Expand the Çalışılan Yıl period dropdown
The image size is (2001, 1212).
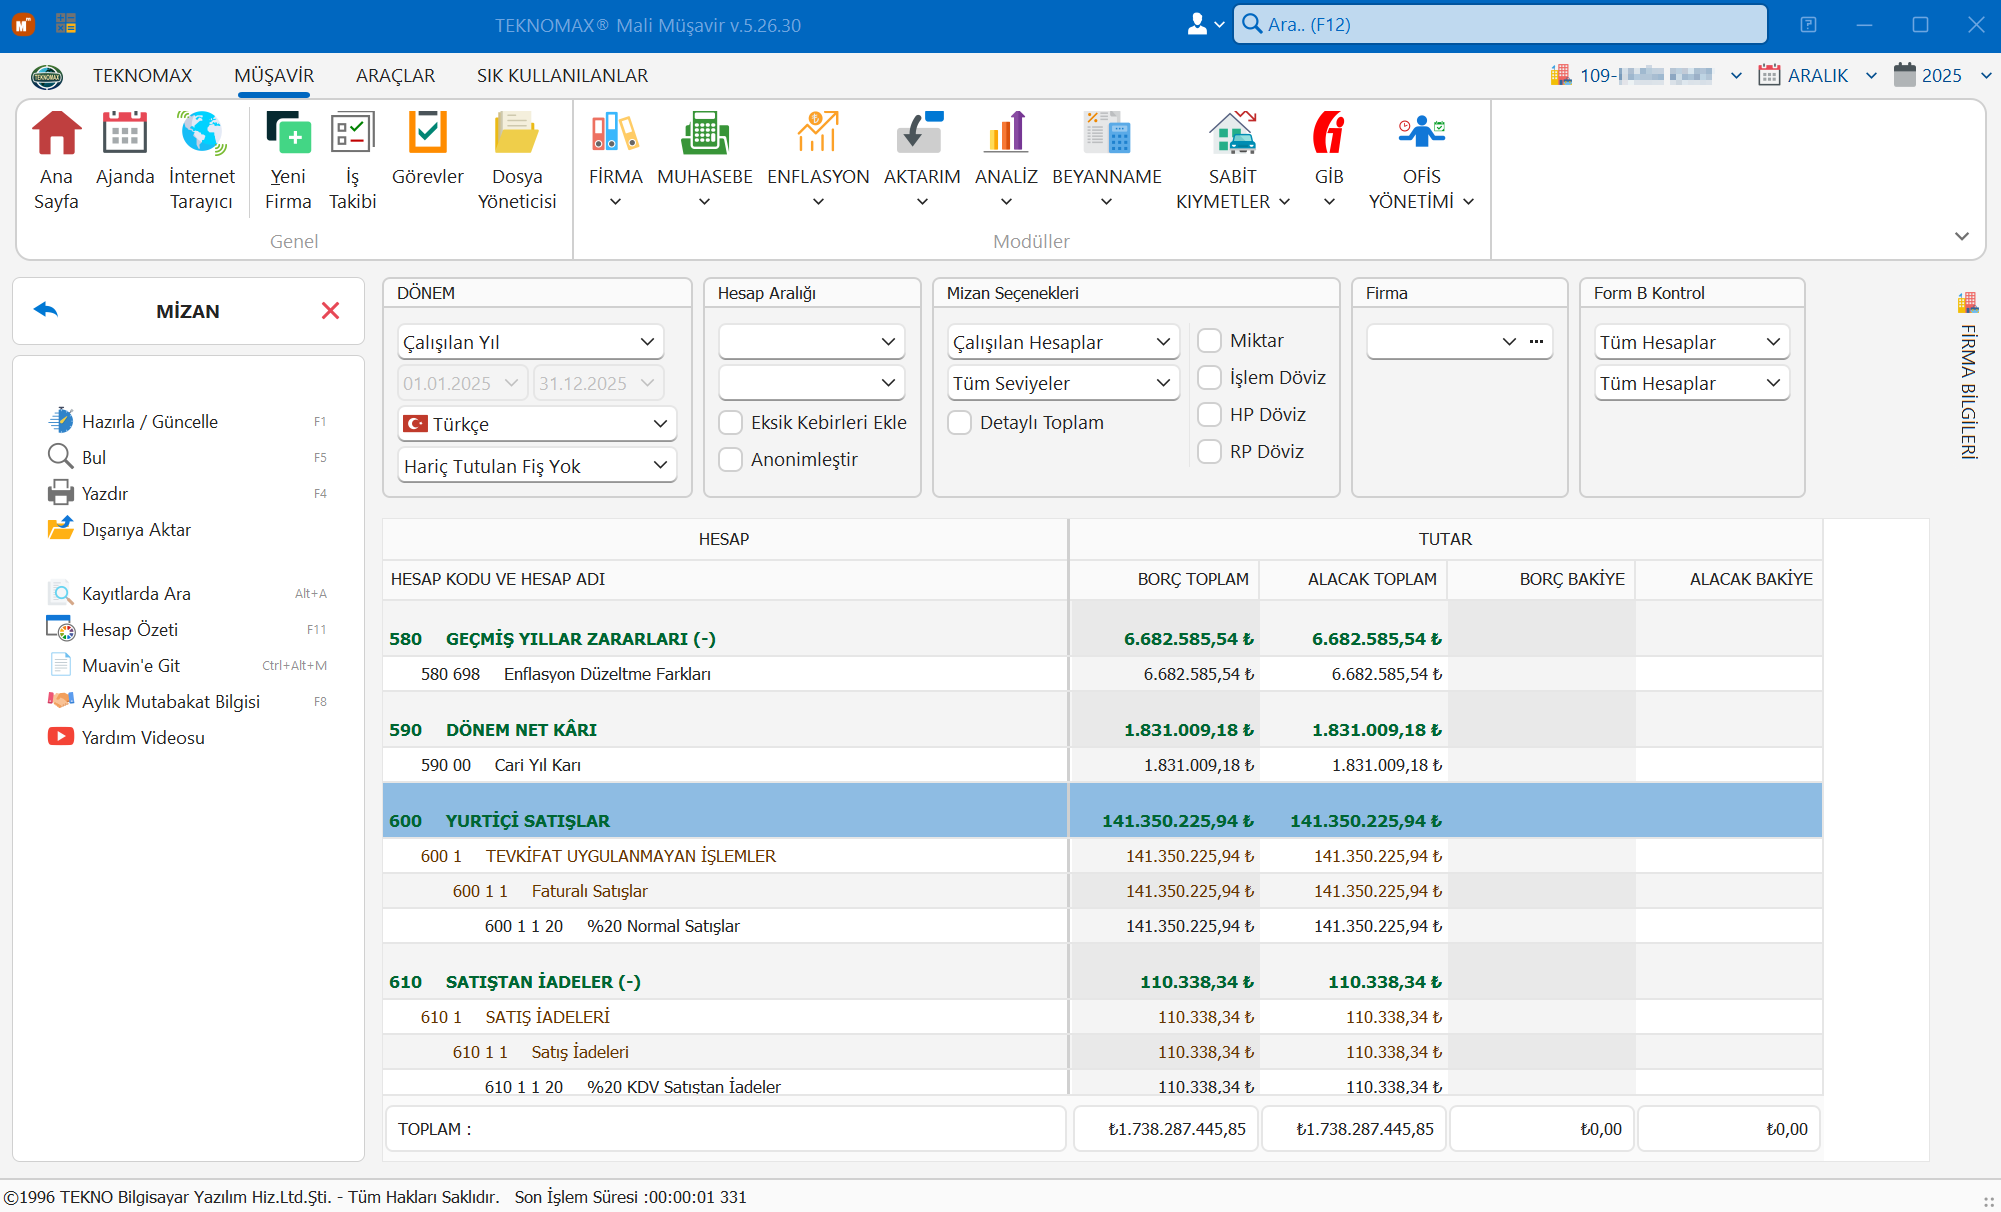pyautogui.click(x=530, y=342)
